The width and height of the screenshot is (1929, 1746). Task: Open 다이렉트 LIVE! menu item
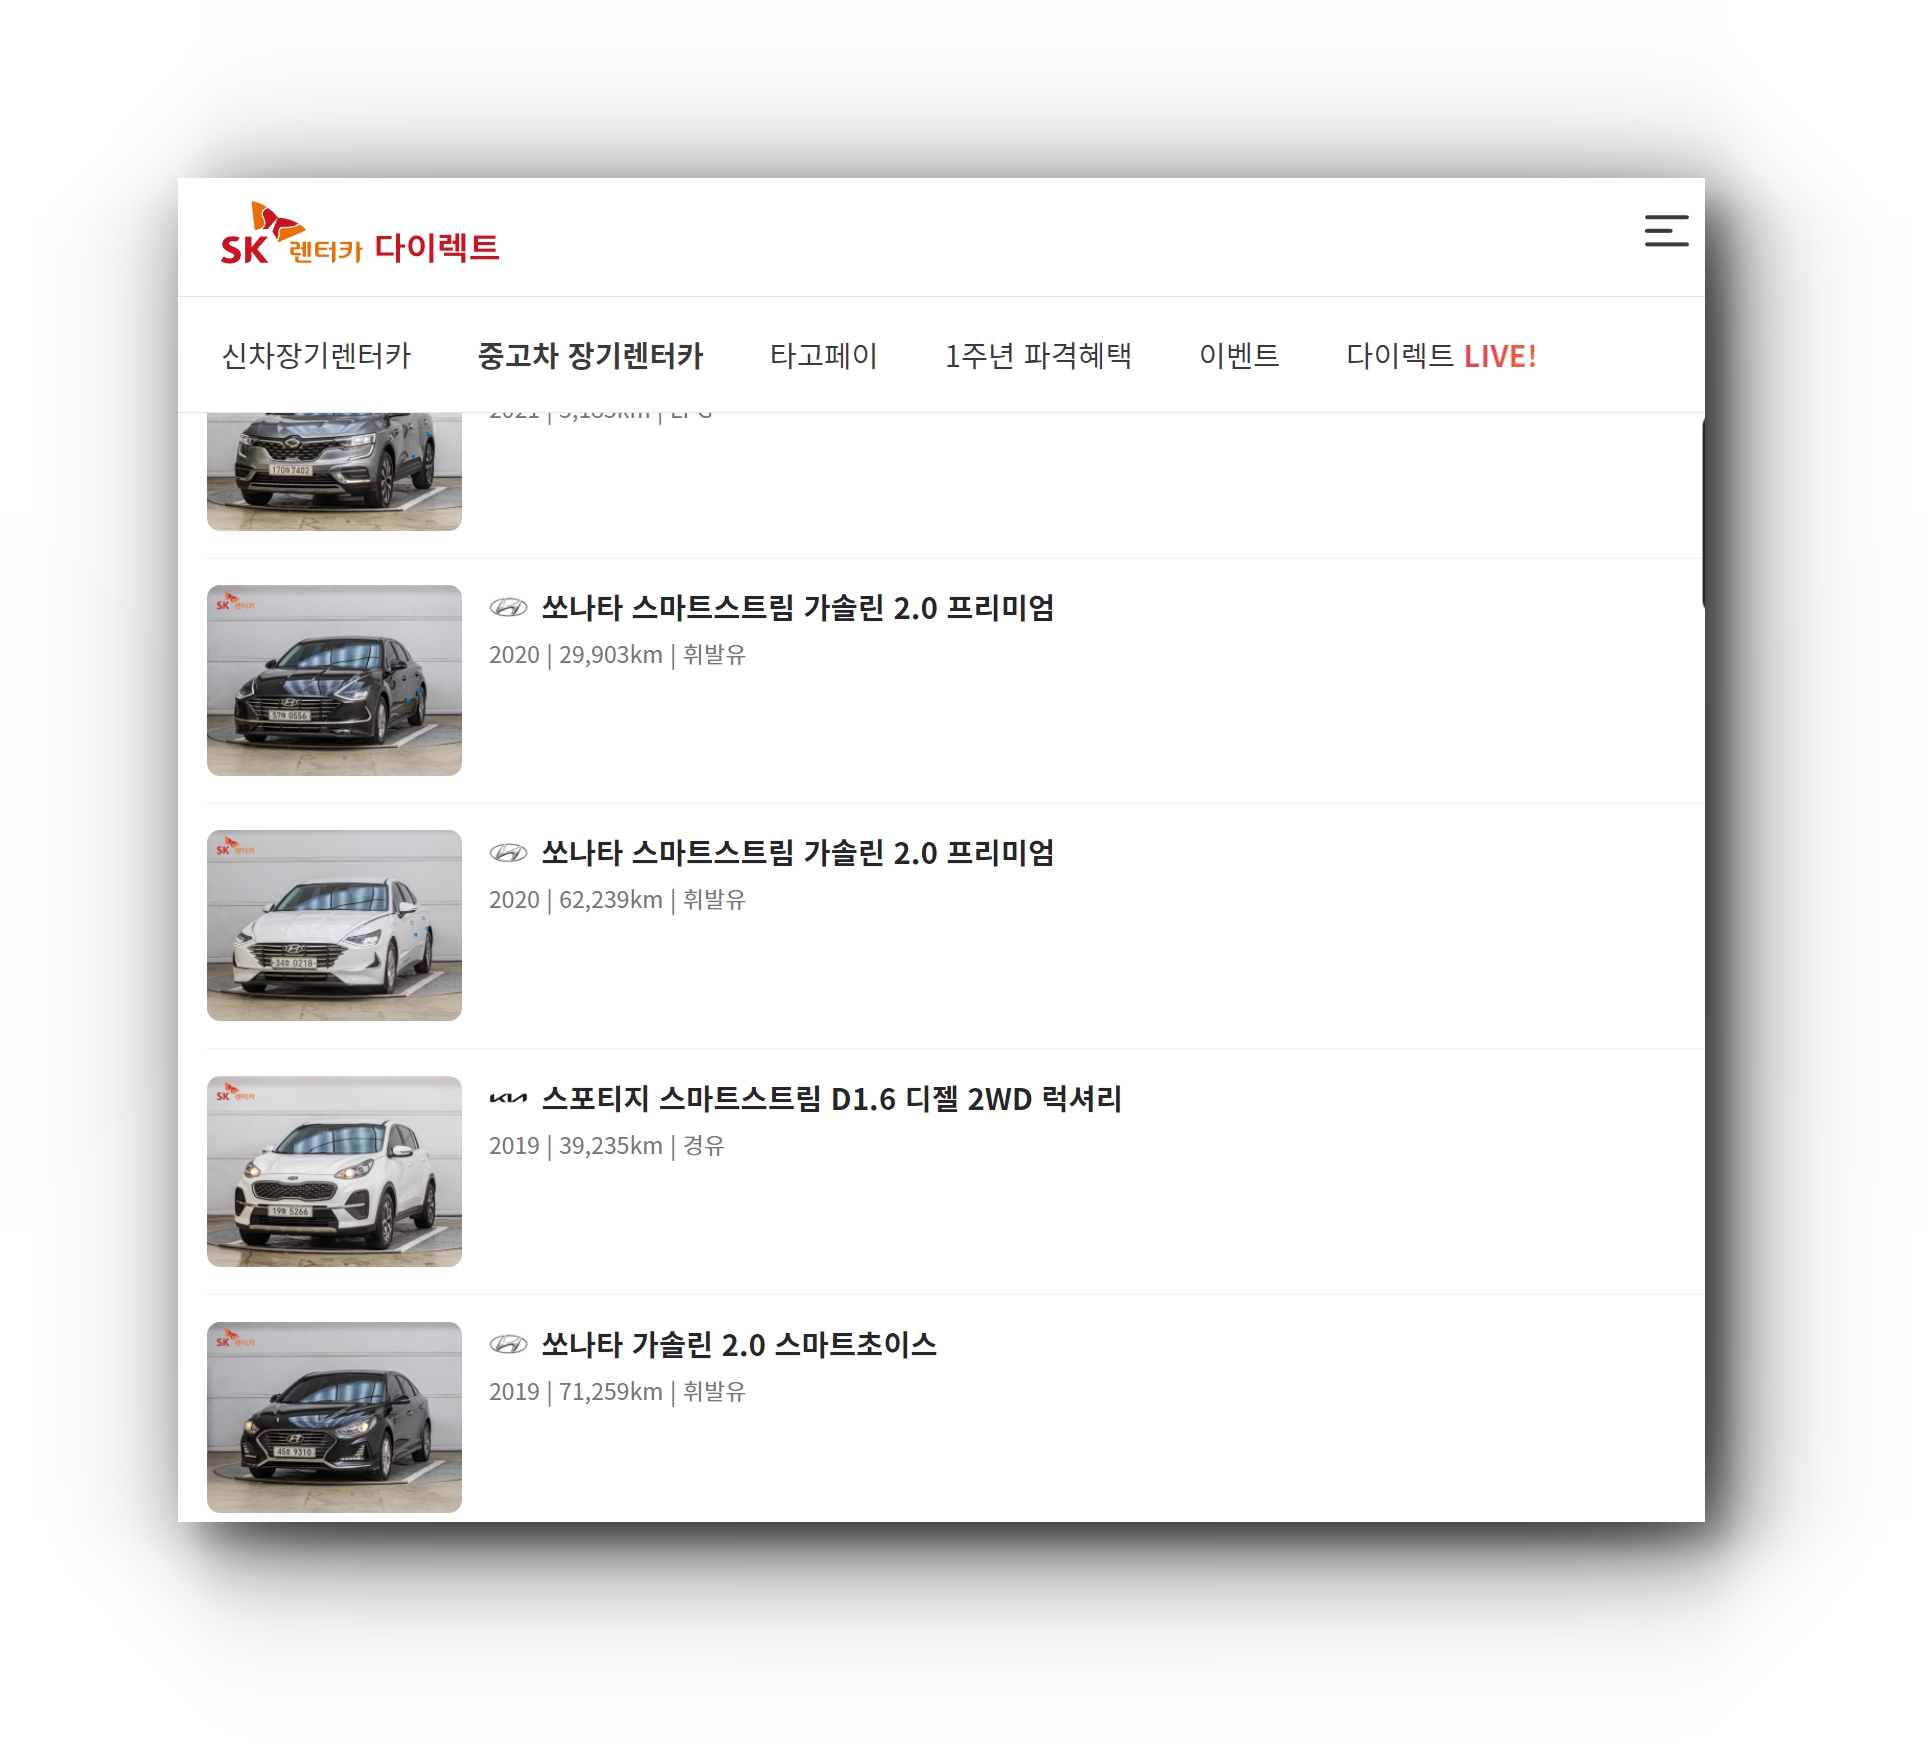[x=1441, y=356]
